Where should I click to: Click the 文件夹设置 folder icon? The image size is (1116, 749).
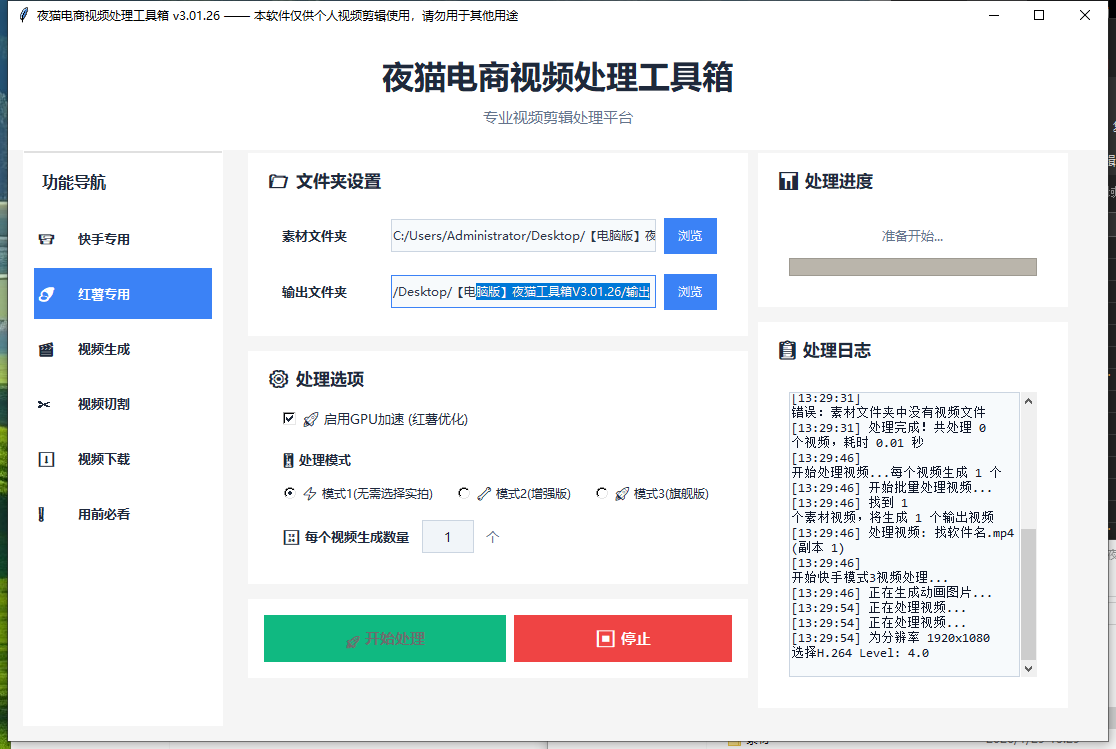coord(278,181)
